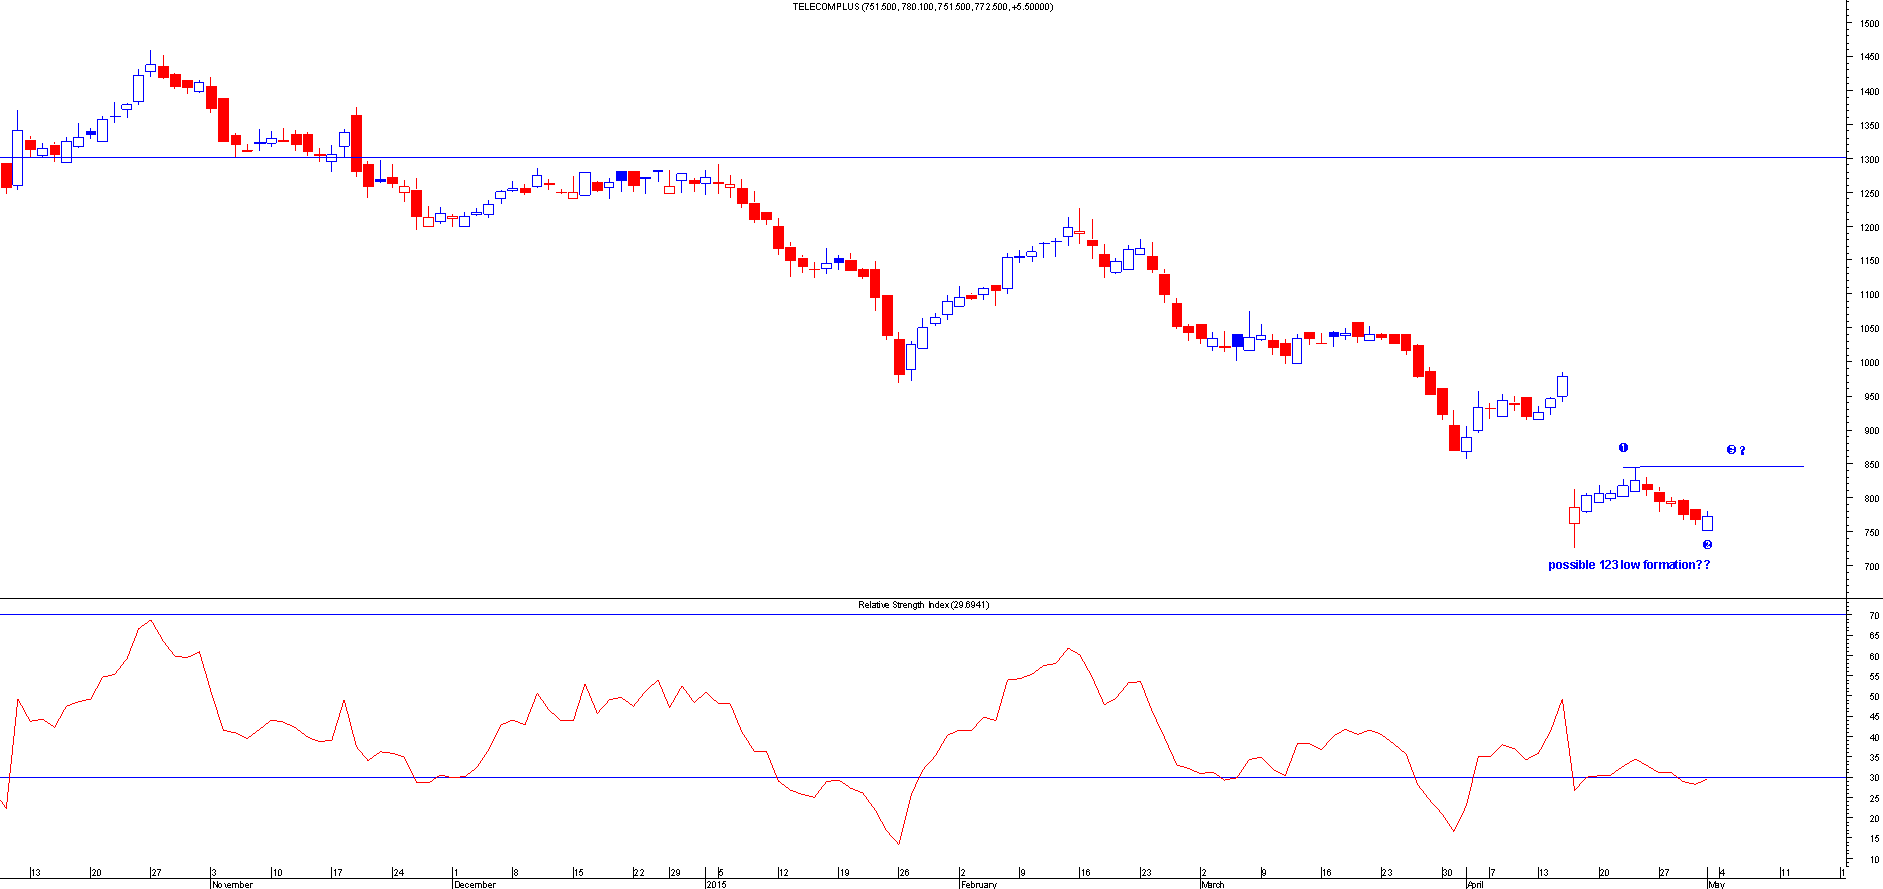The width and height of the screenshot is (1883, 889).
Task: Click the circled number 2 annotation marker
Action: pos(1707,545)
